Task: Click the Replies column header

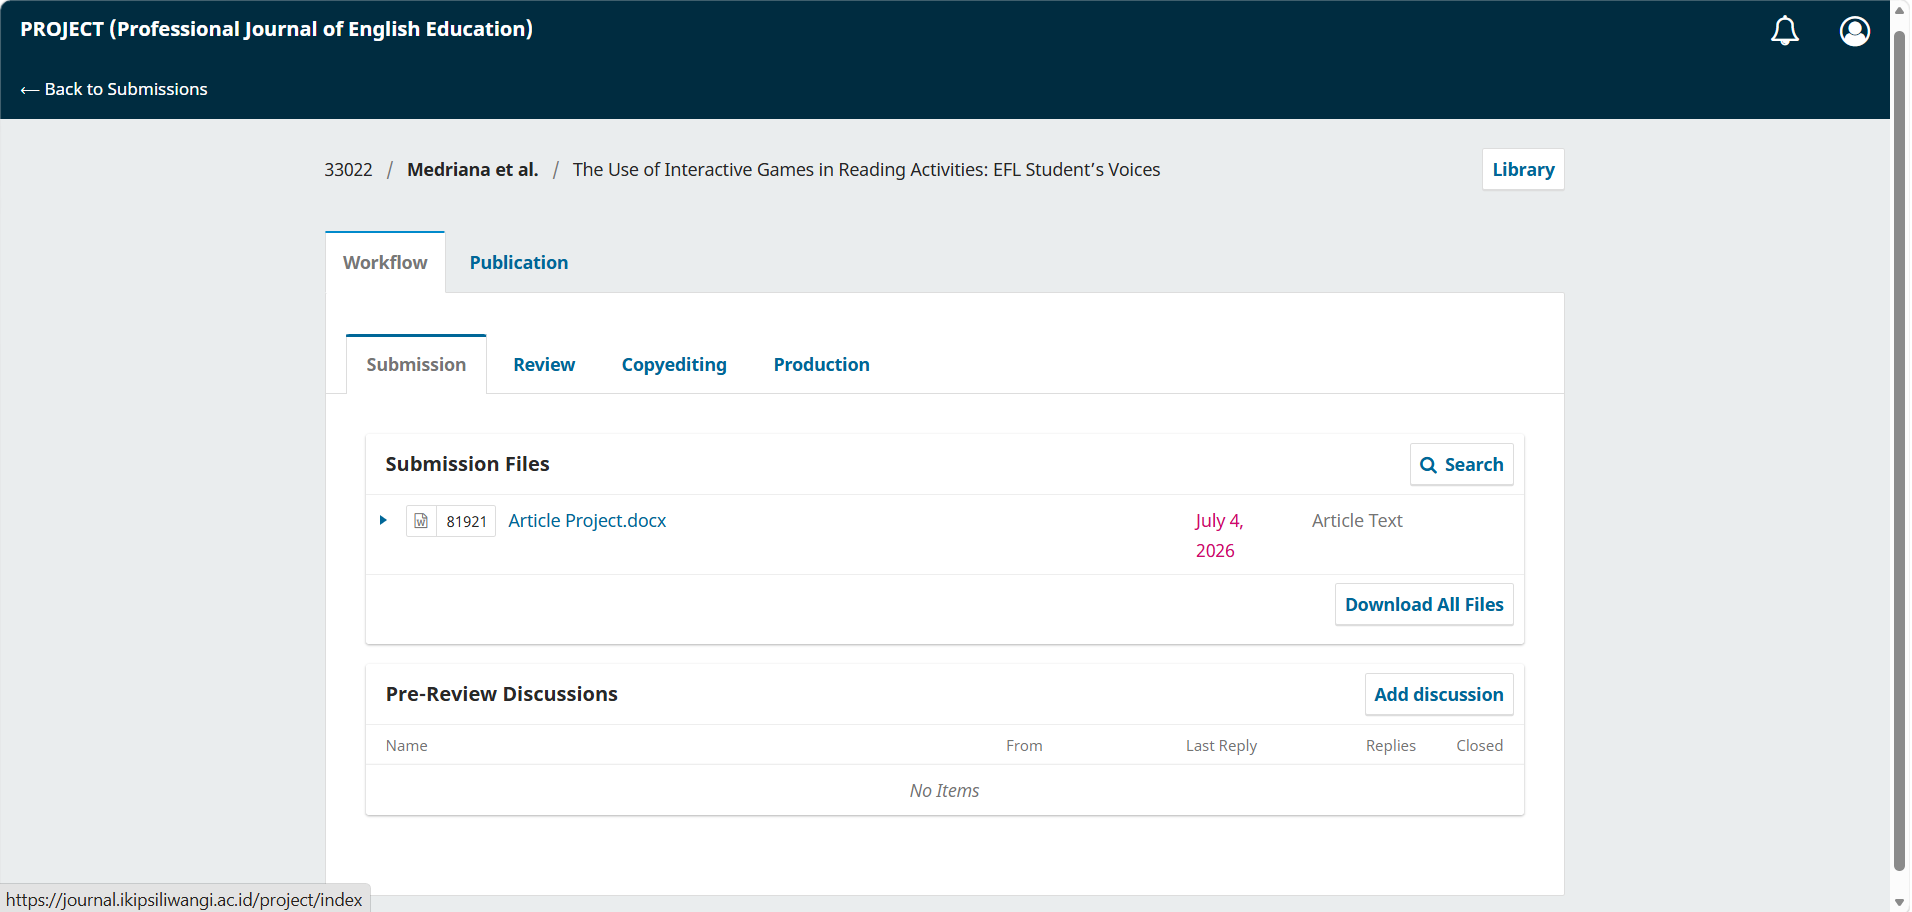Action: pos(1391,745)
